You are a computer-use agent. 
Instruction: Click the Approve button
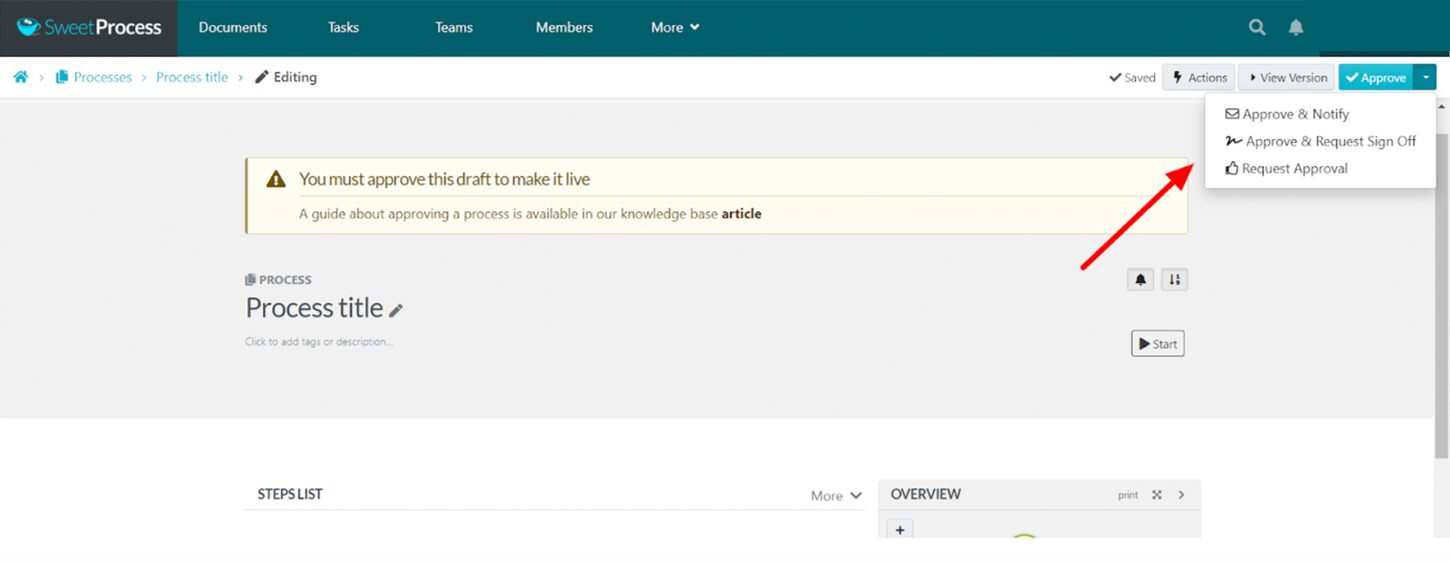[1375, 77]
